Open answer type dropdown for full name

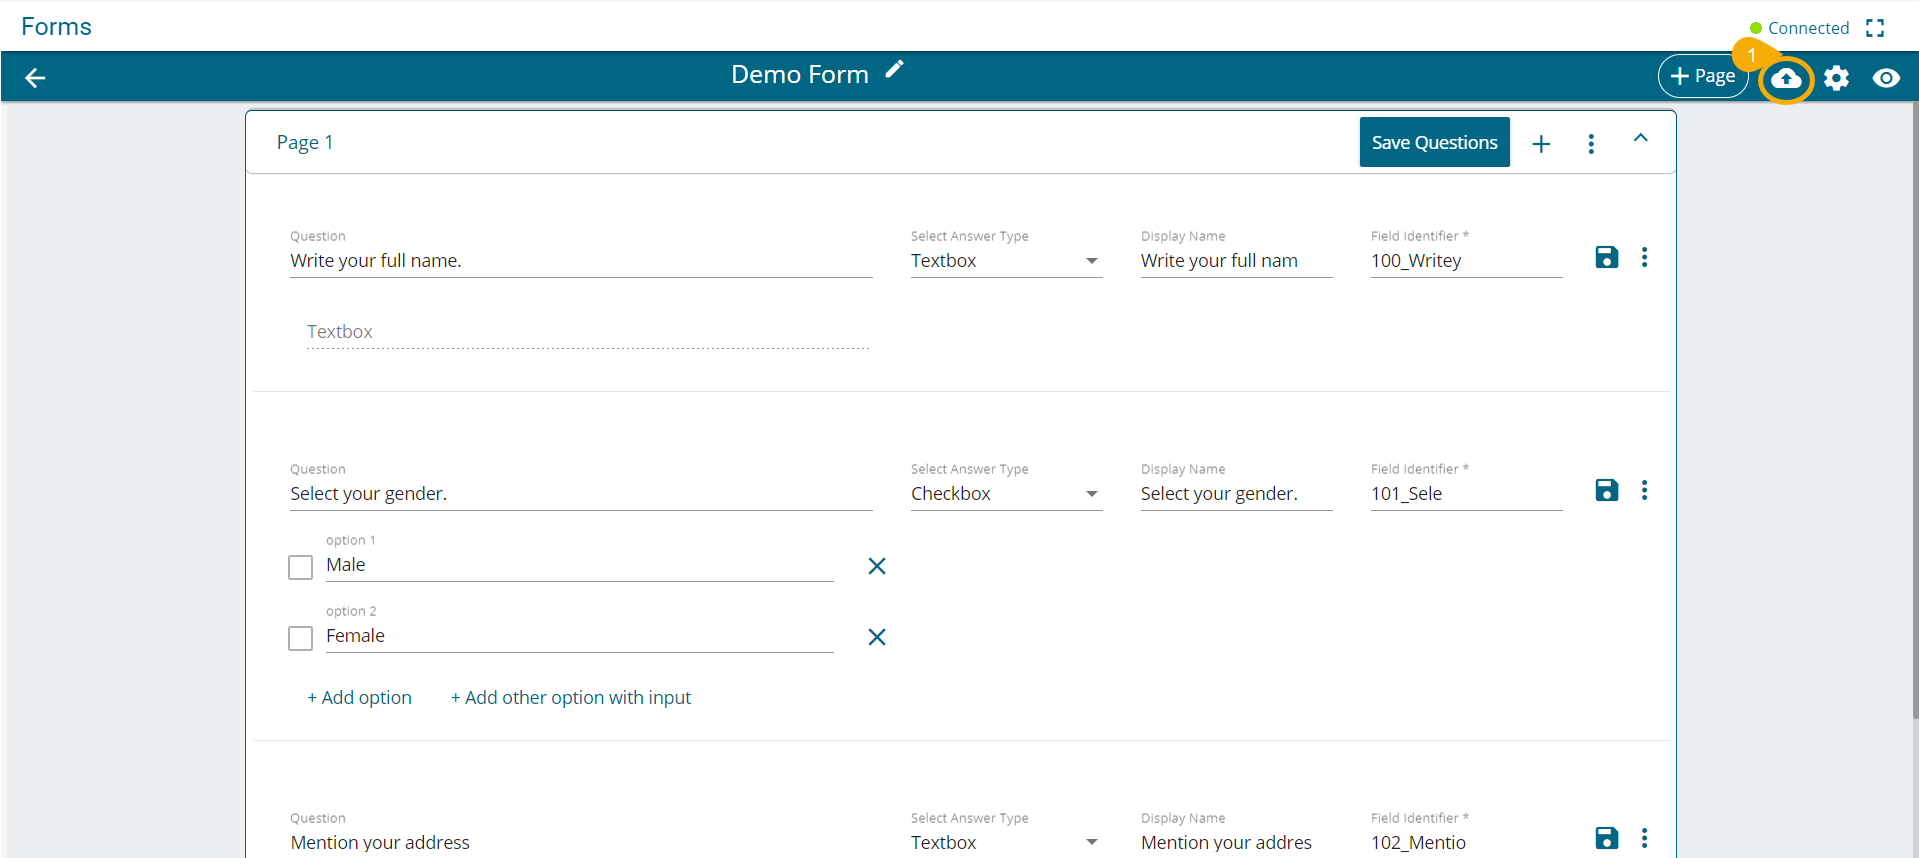(1005, 261)
